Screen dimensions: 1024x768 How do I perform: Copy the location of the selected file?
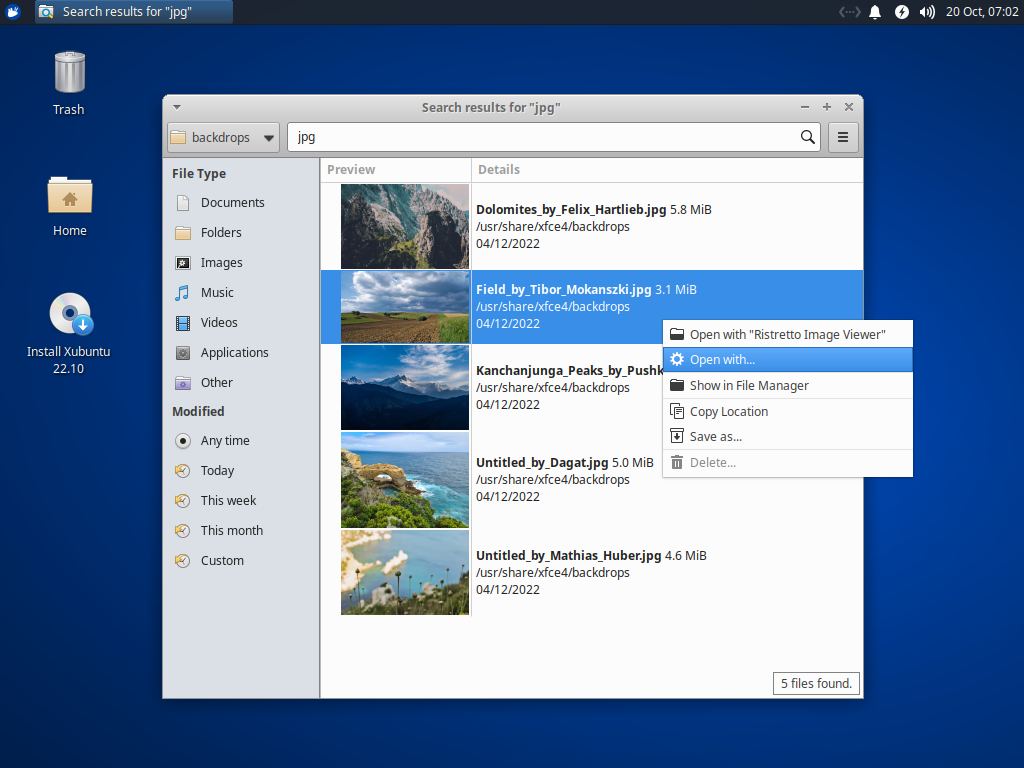coord(727,411)
